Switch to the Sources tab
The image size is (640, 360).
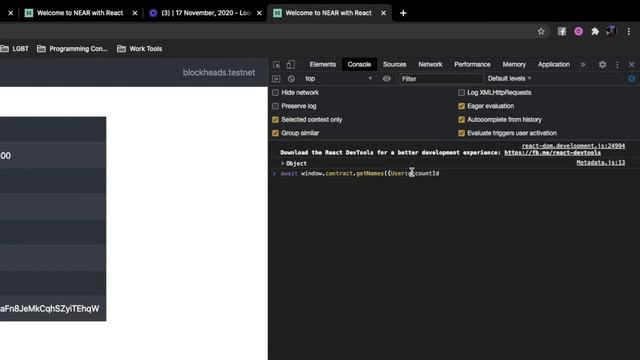394,64
